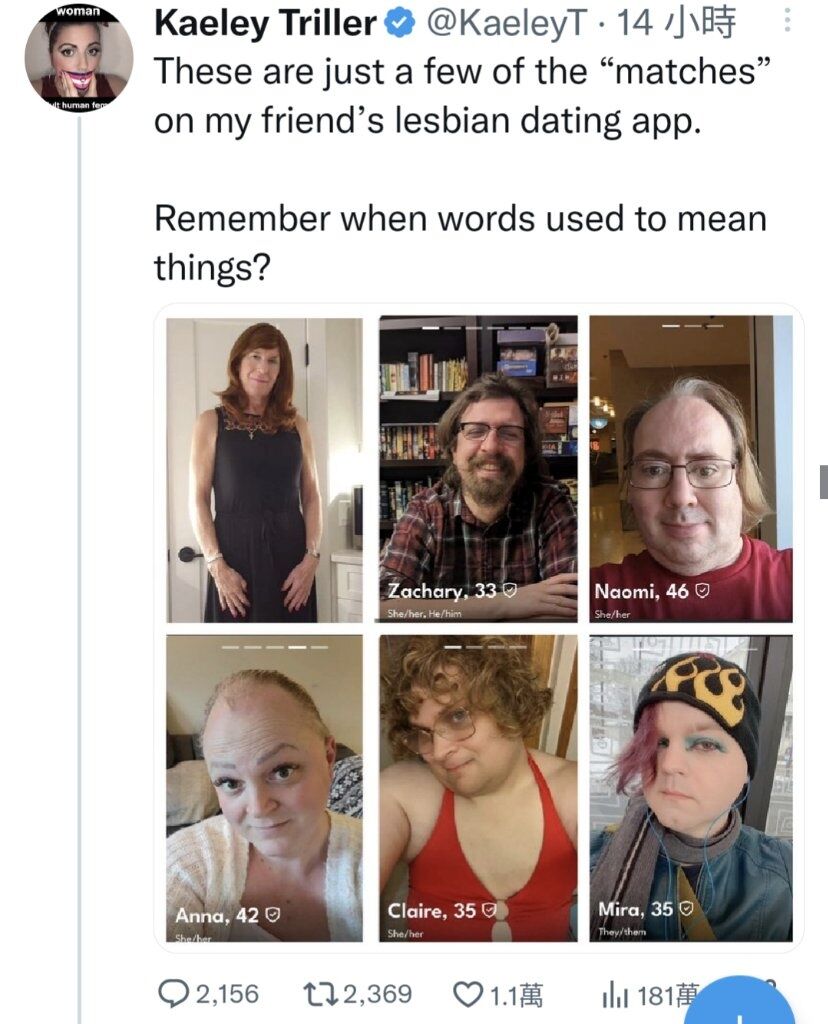Click the verified shield next to Naomi, 46

[x=701, y=591]
